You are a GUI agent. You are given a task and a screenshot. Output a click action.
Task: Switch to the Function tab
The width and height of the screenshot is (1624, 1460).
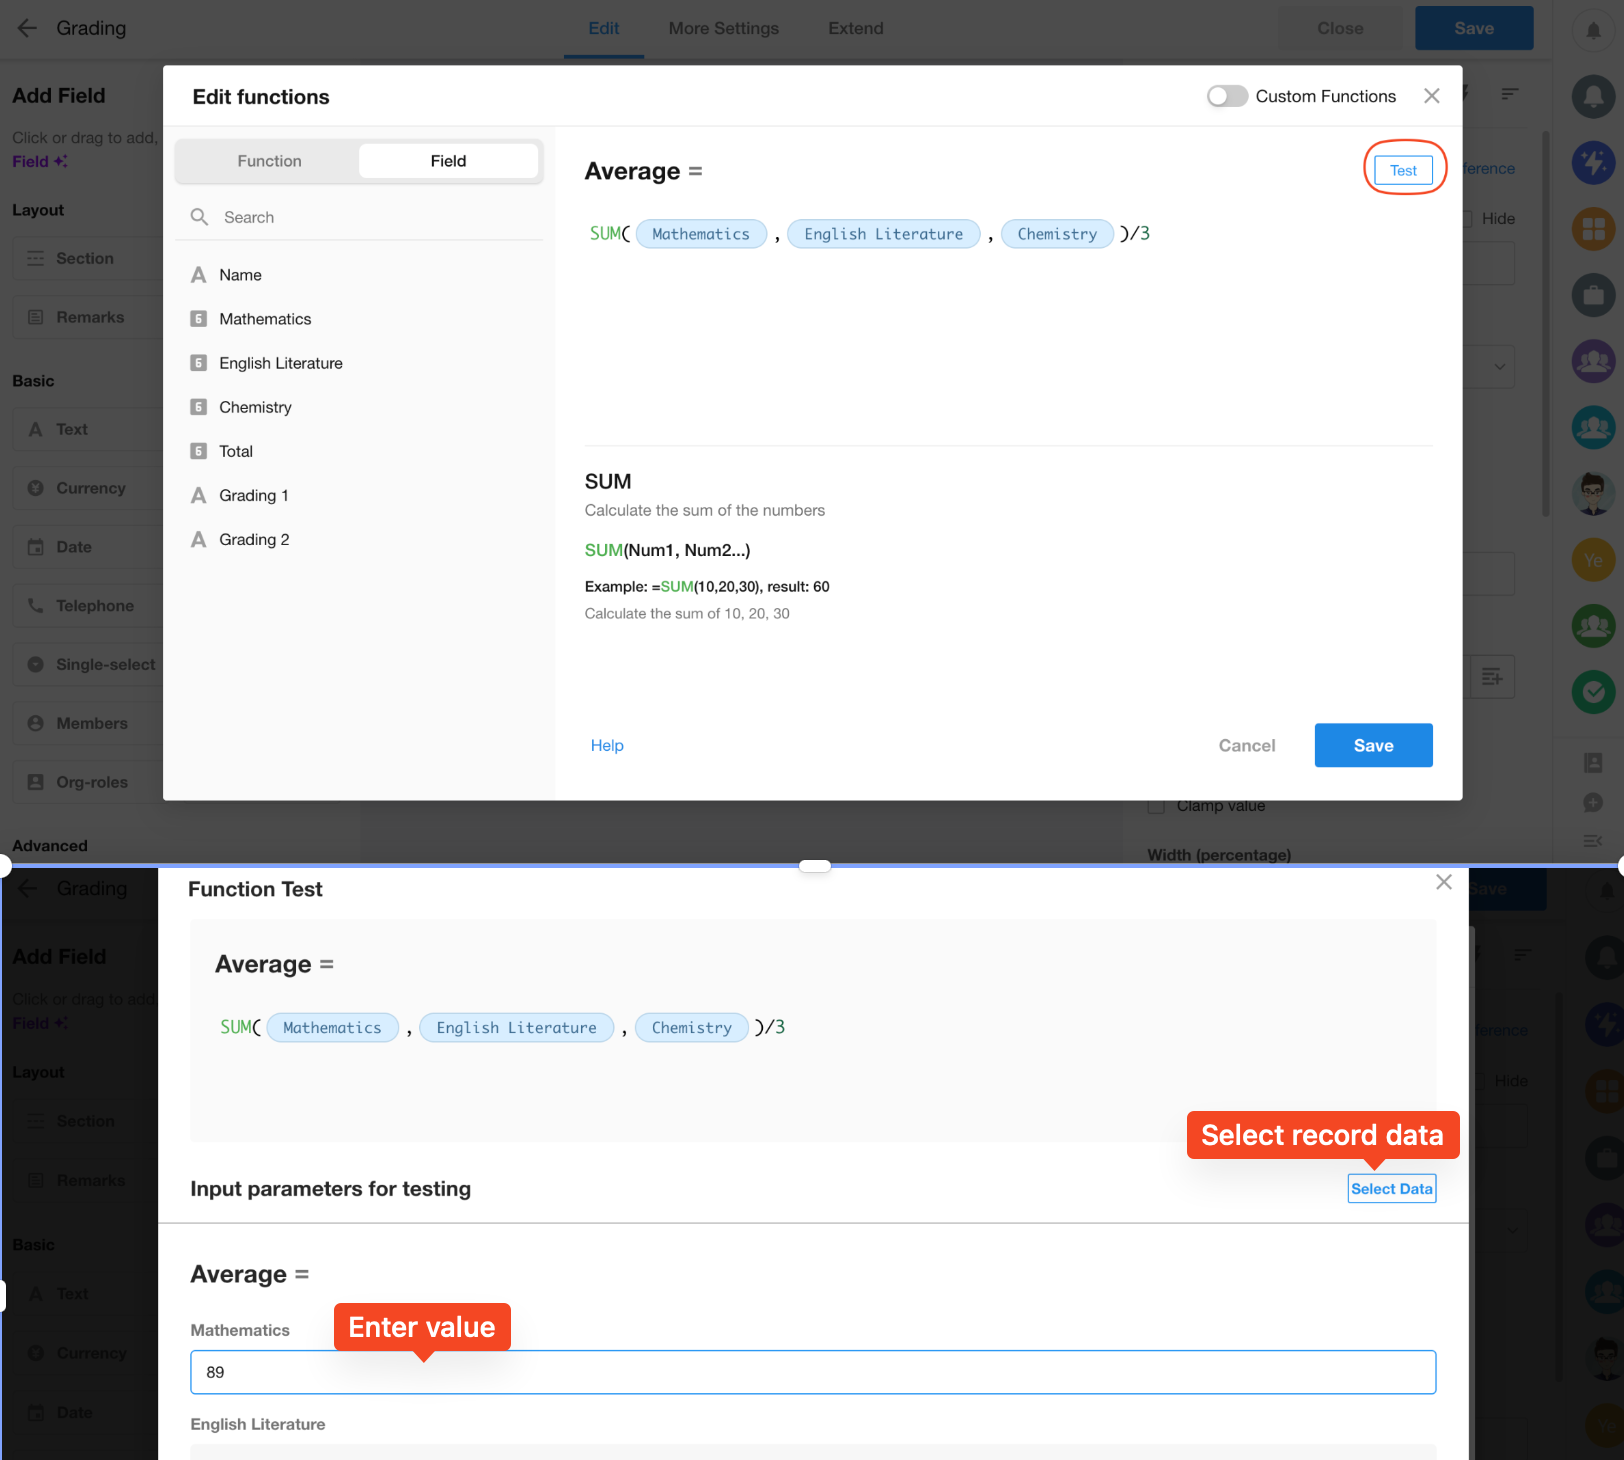click(269, 161)
